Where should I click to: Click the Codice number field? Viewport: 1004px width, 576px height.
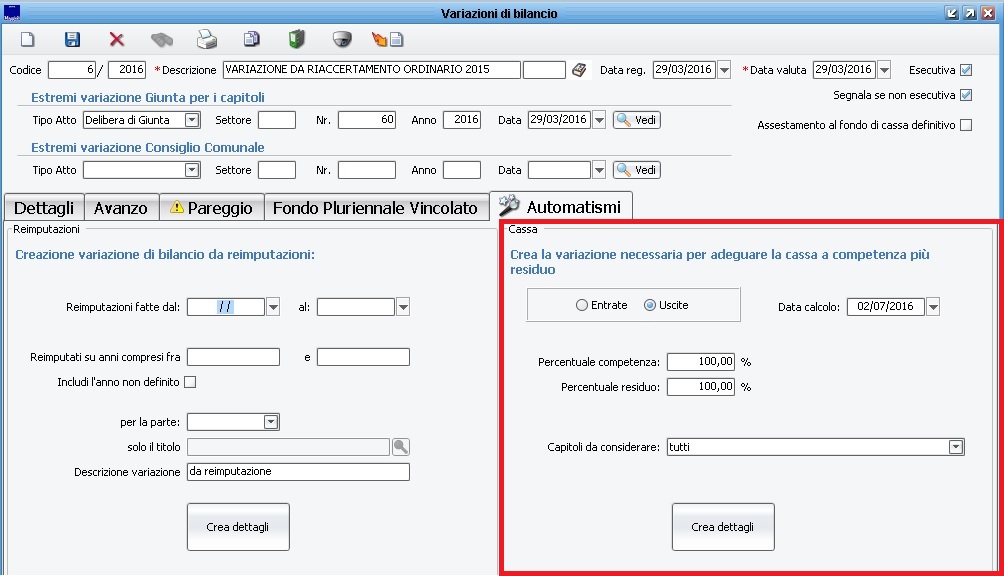[x=72, y=70]
